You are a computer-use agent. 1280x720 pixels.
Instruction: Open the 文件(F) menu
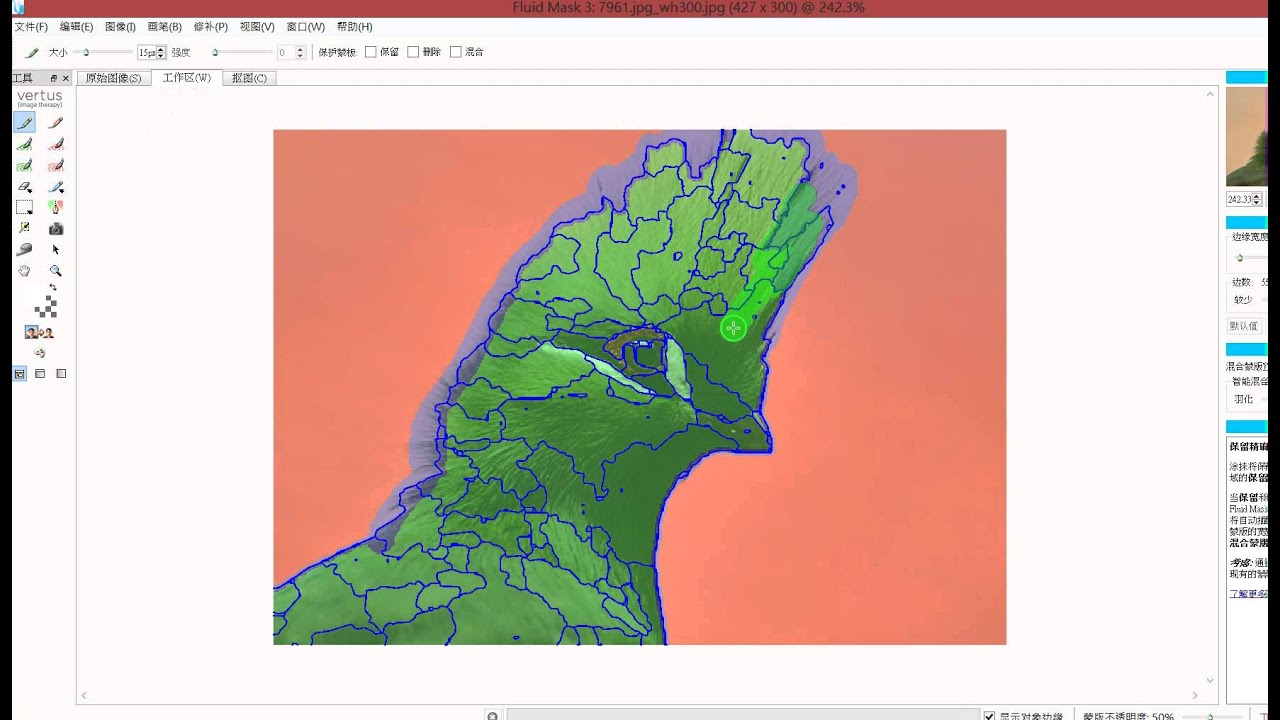pyautogui.click(x=30, y=27)
